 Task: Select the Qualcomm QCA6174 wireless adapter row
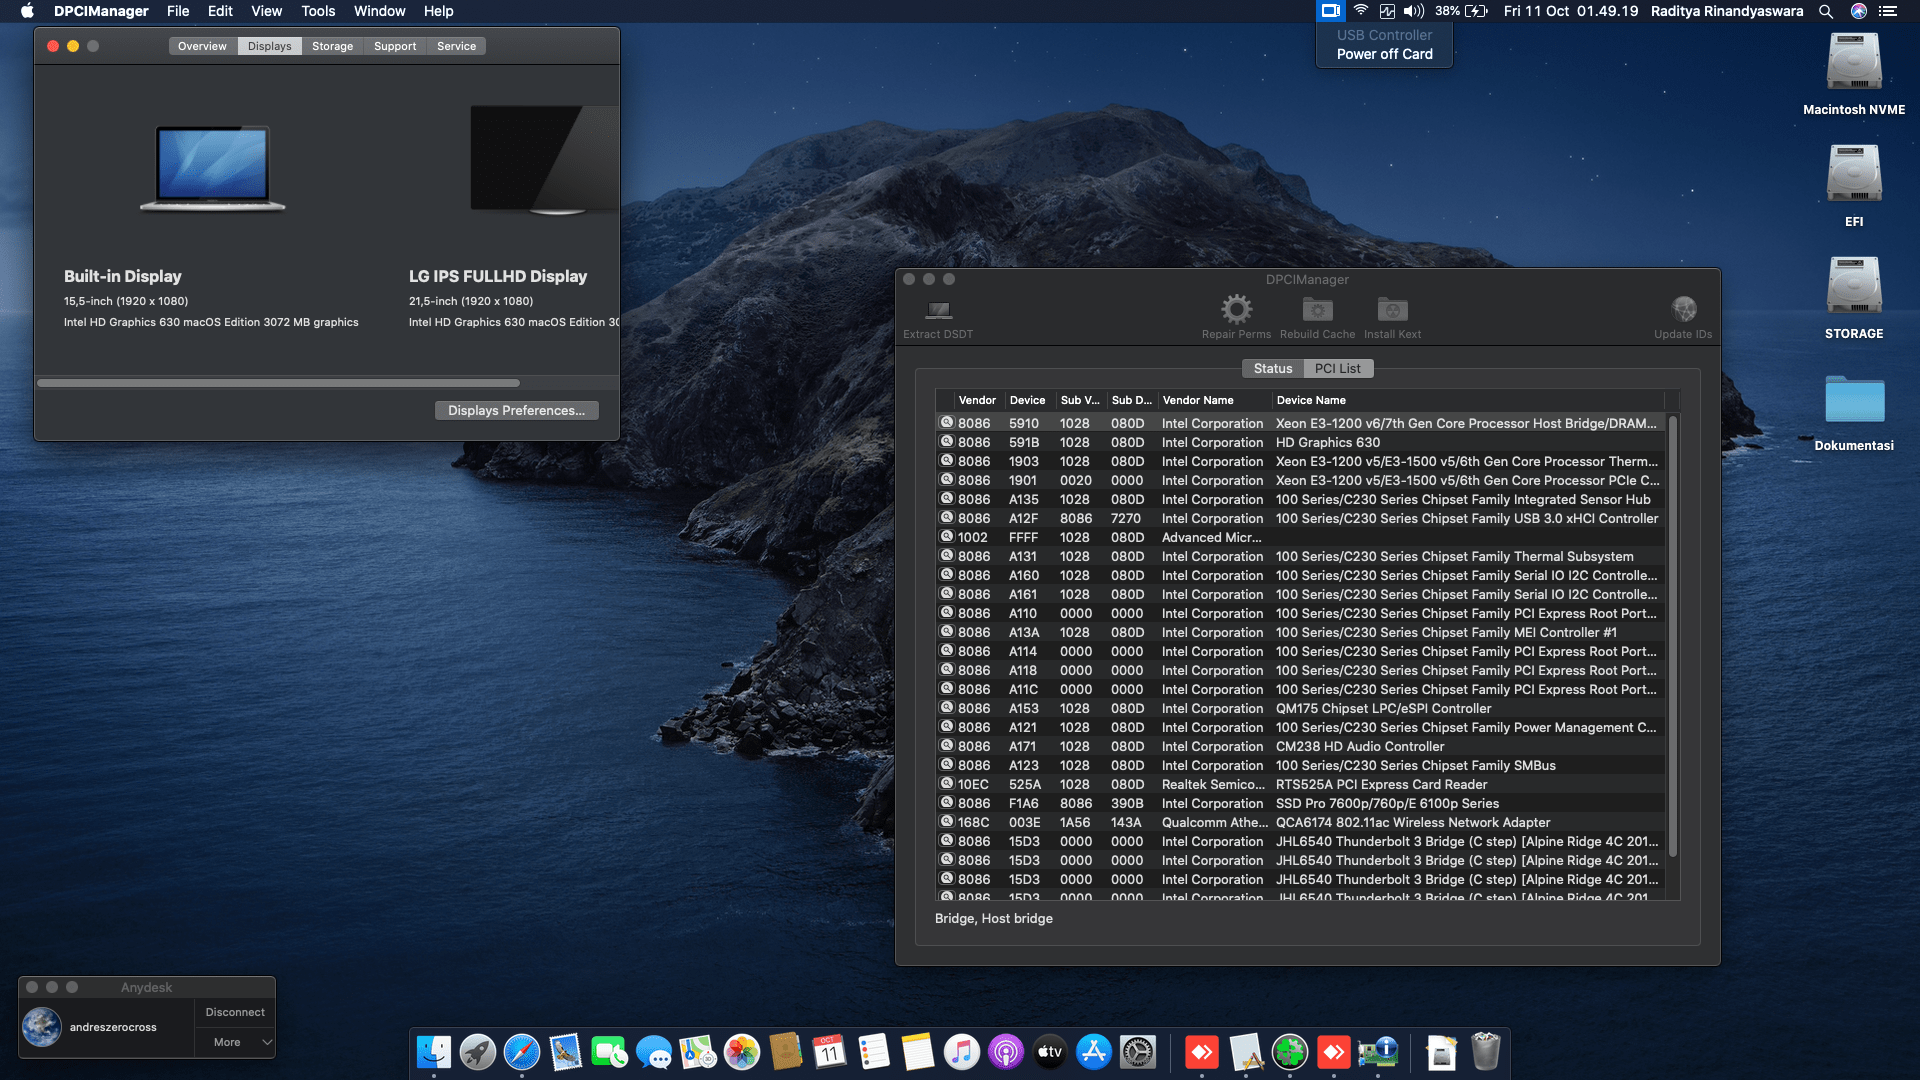click(x=1300, y=822)
